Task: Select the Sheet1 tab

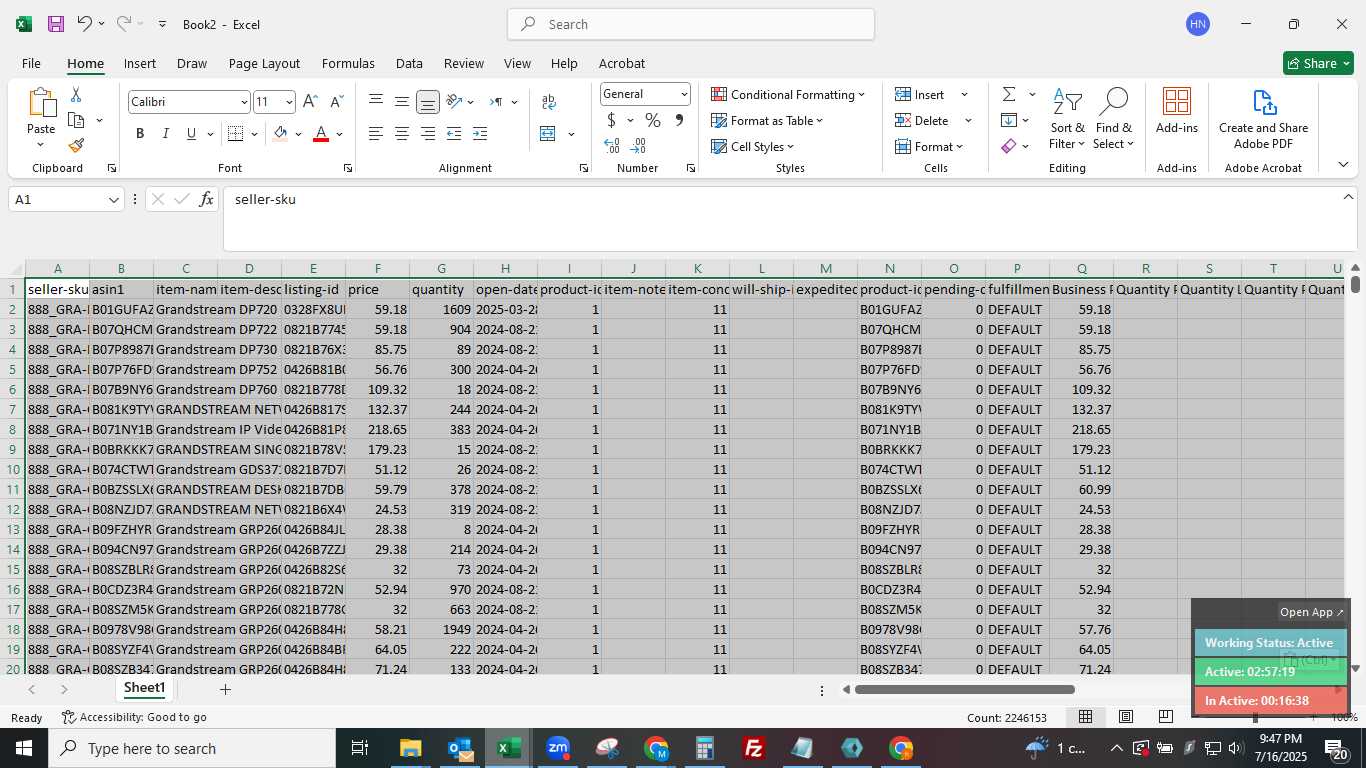Action: [144, 688]
